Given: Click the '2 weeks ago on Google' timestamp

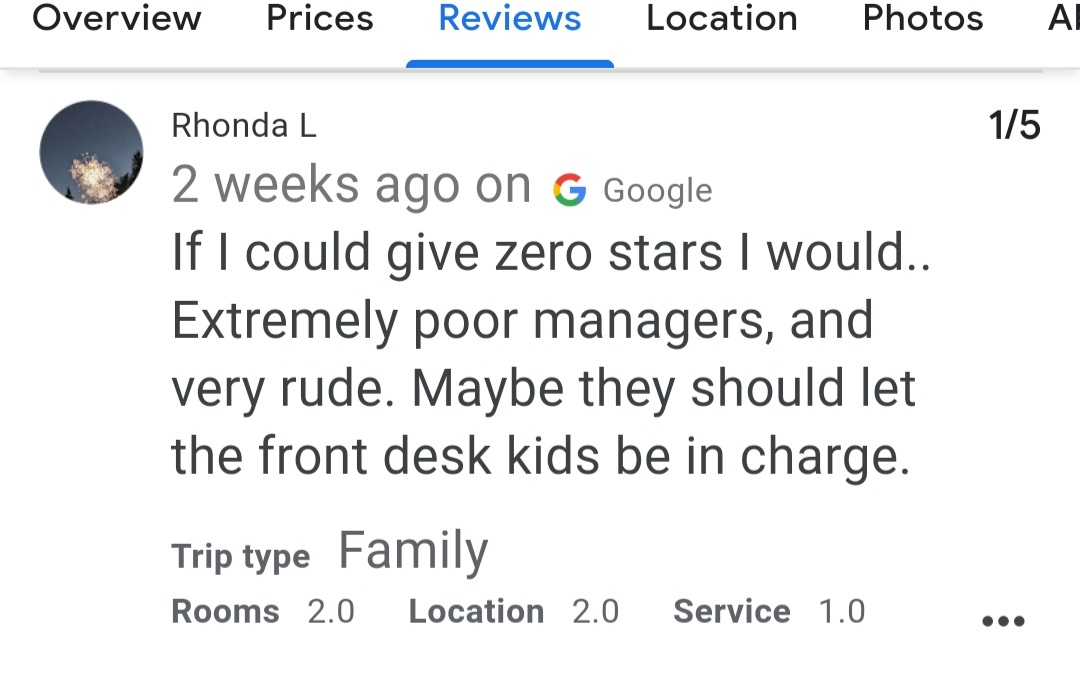Looking at the screenshot, I should [x=441, y=185].
